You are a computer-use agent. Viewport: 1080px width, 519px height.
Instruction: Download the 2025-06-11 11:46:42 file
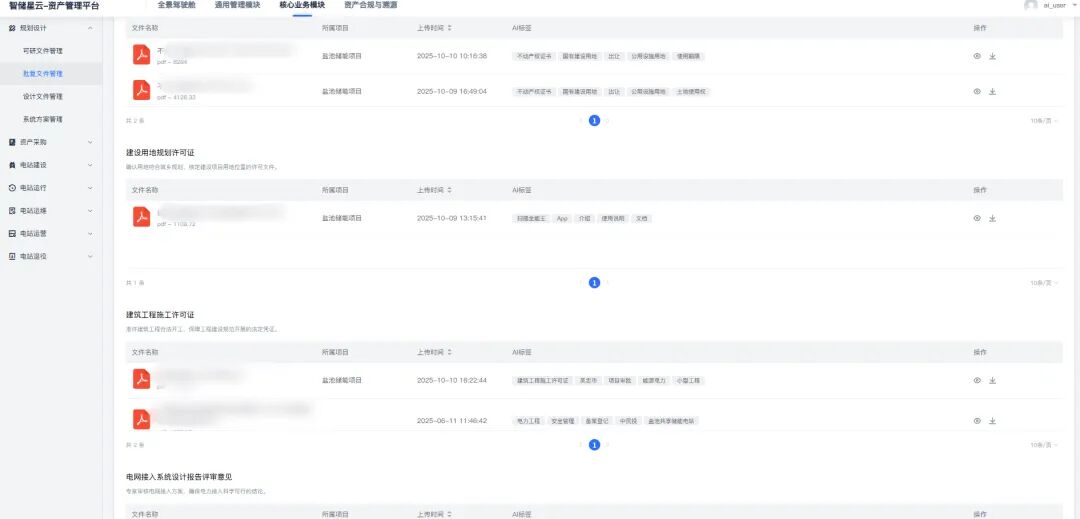pyautogui.click(x=993, y=421)
